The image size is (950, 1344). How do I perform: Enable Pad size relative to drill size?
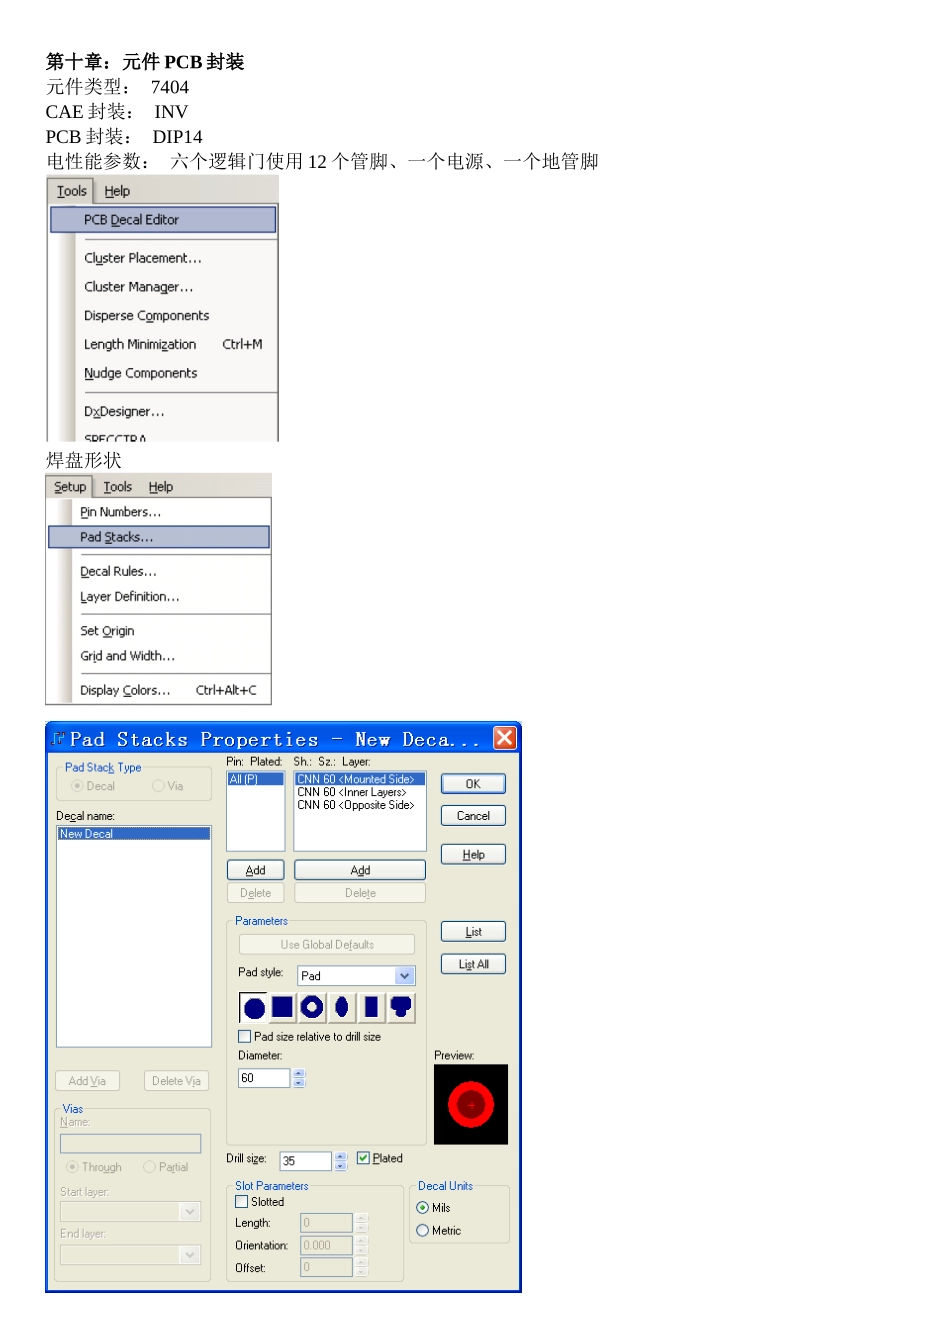click(244, 1037)
